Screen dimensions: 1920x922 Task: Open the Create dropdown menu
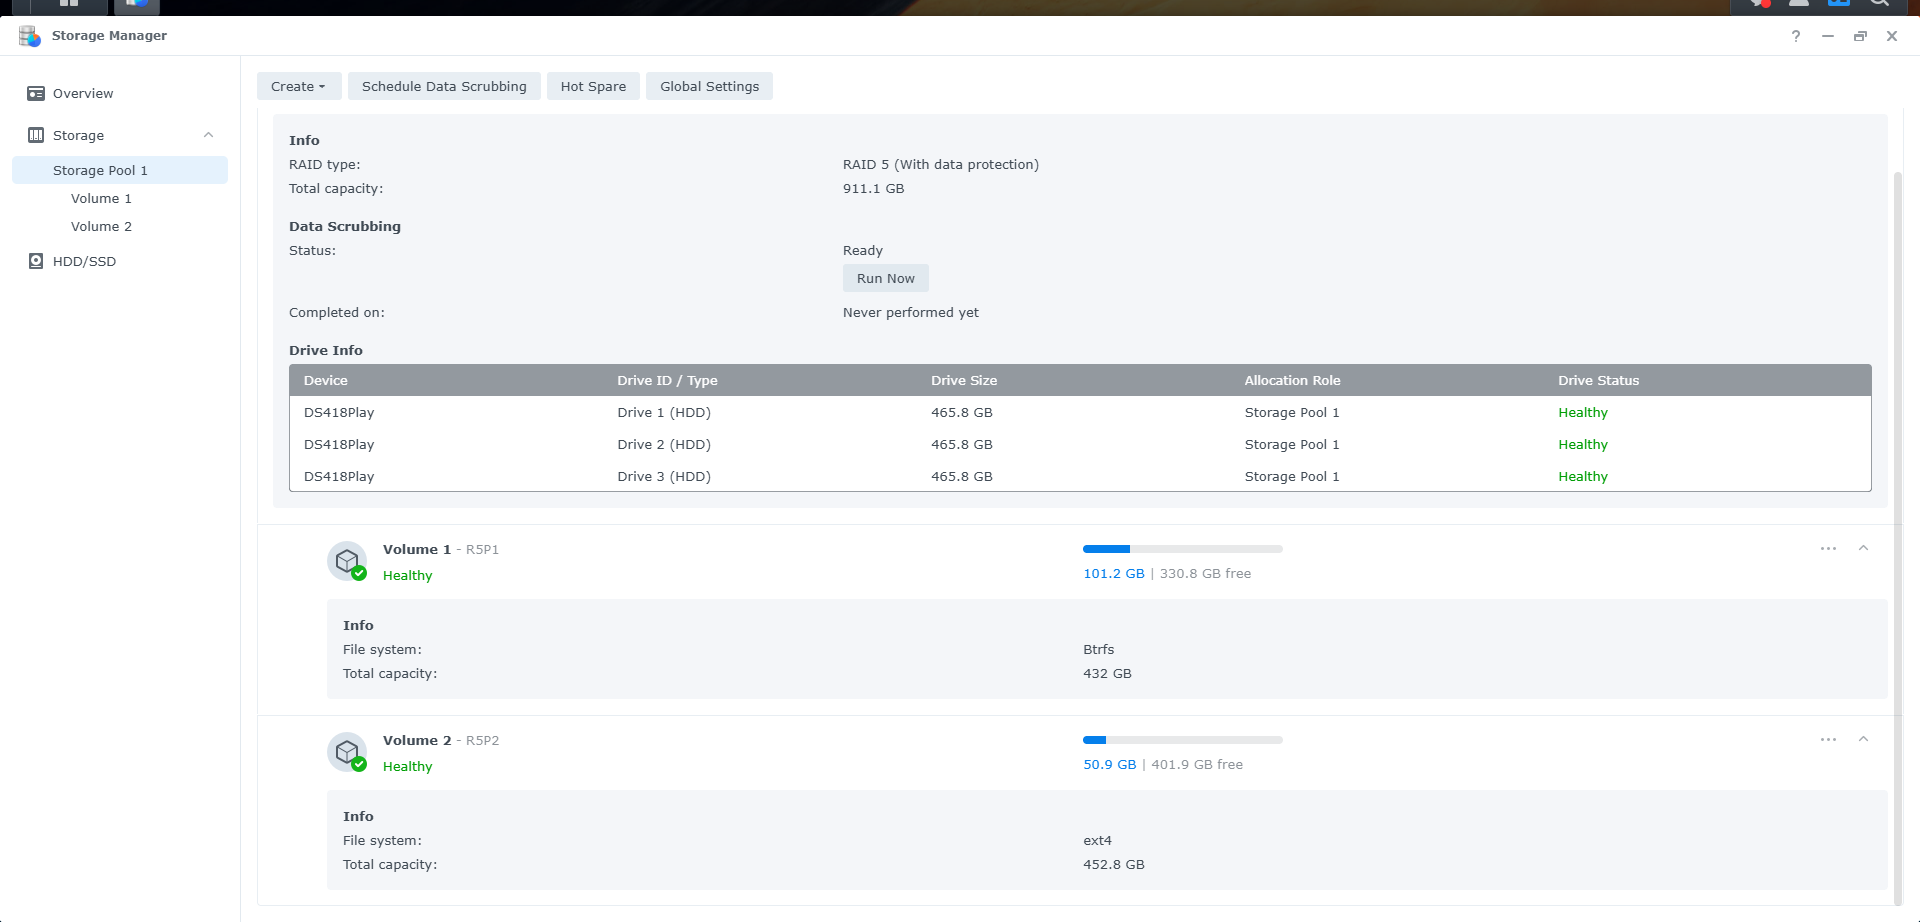(x=299, y=86)
